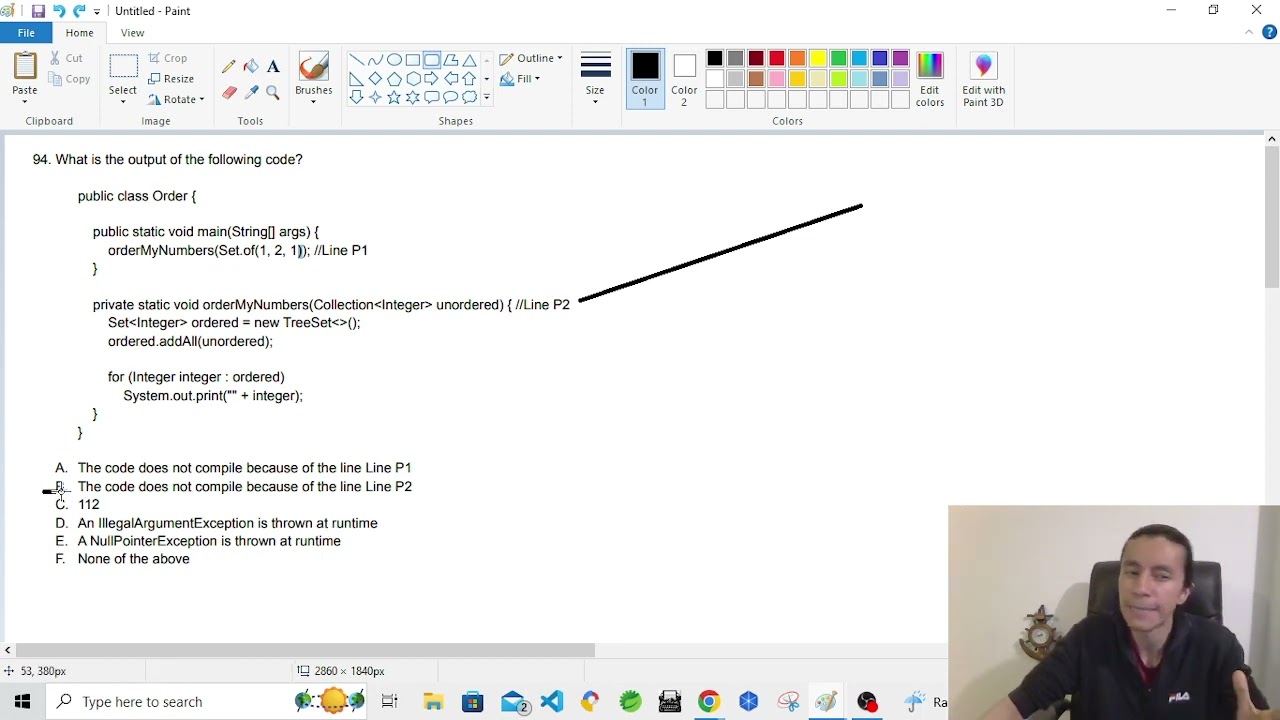This screenshot has height=720, width=1280.
Task: Select the Color picker eyedropper tool
Action: [251, 93]
